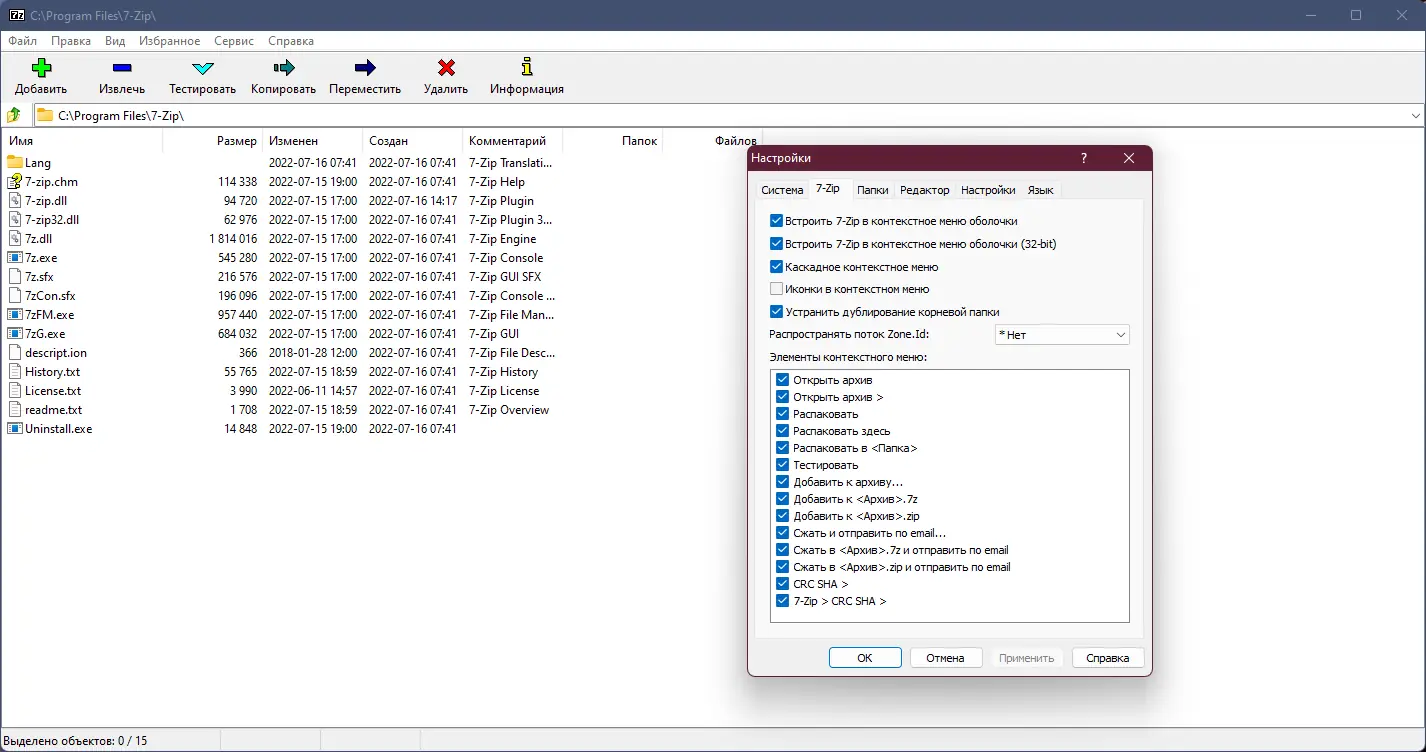This screenshot has height=752, width=1426.
Task: Open the Правка menu
Action: click(x=71, y=41)
